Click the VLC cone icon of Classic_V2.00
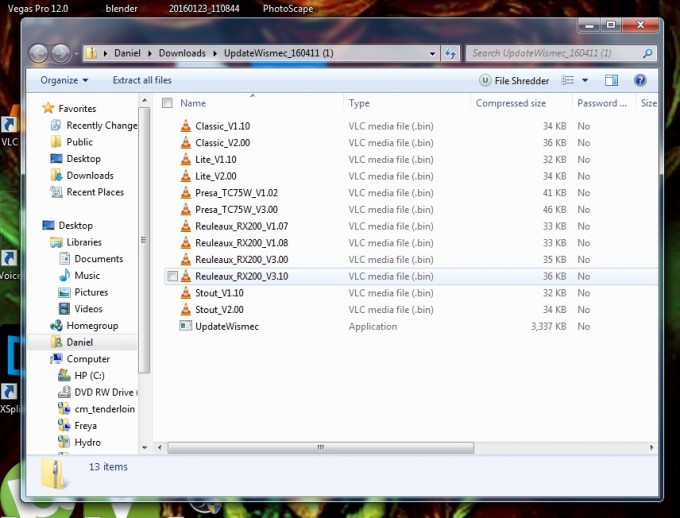Image resolution: width=680 pixels, height=518 pixels. coord(186,142)
